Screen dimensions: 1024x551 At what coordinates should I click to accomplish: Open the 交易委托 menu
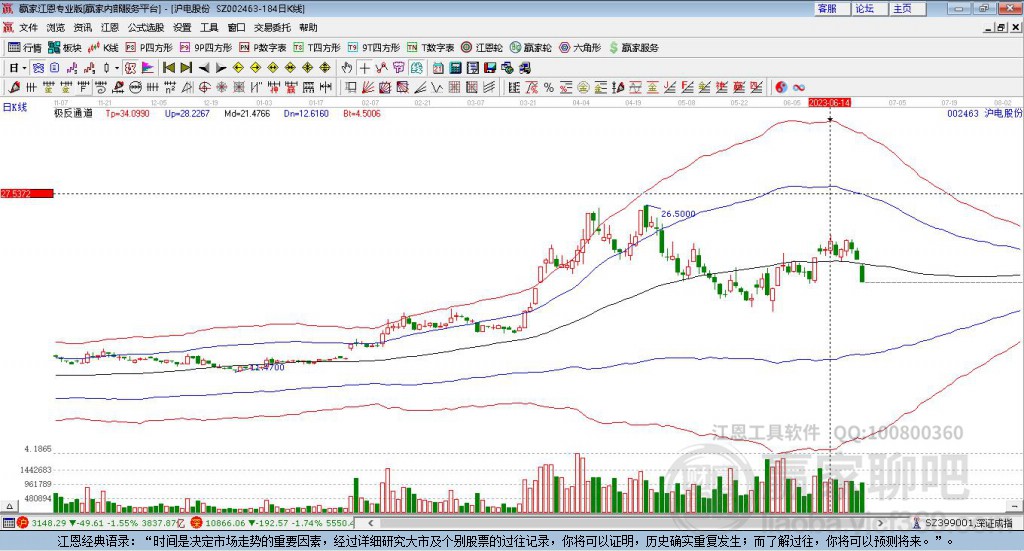point(272,27)
